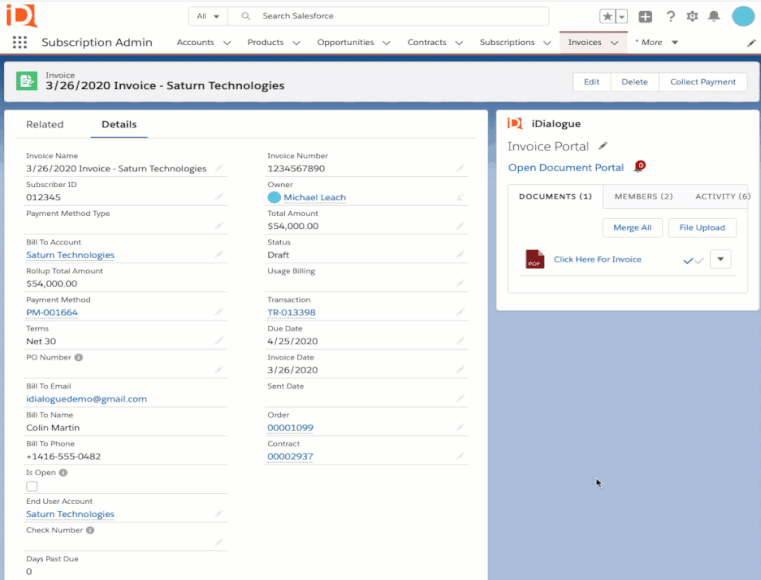Expand the Contracts tab chevron
This screenshot has height=580, width=761.
(x=459, y=43)
